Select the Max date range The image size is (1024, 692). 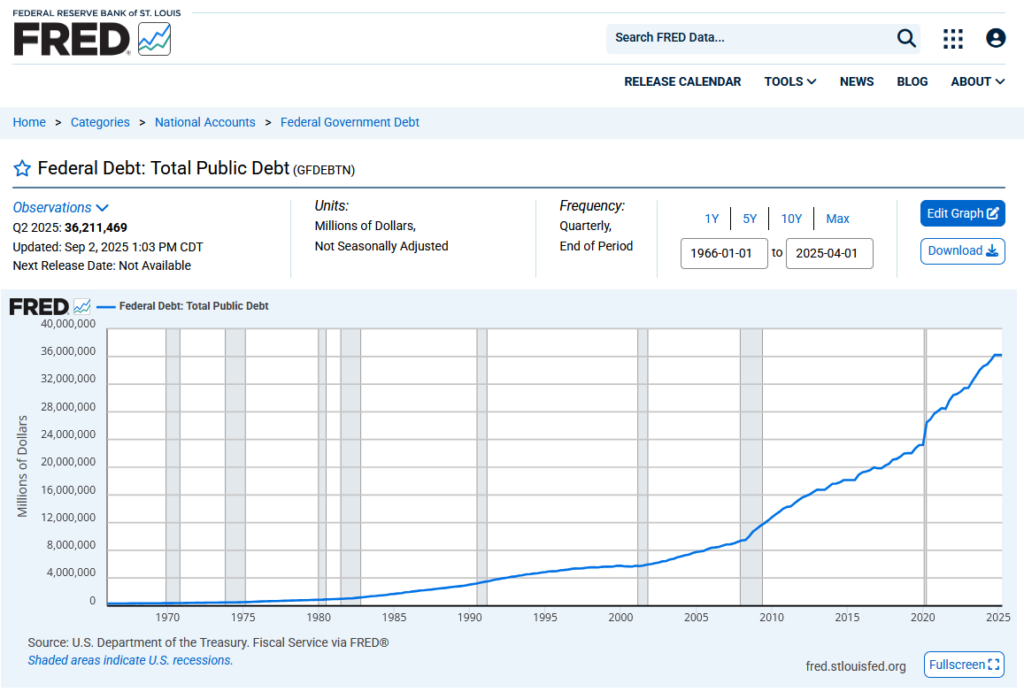(x=837, y=219)
